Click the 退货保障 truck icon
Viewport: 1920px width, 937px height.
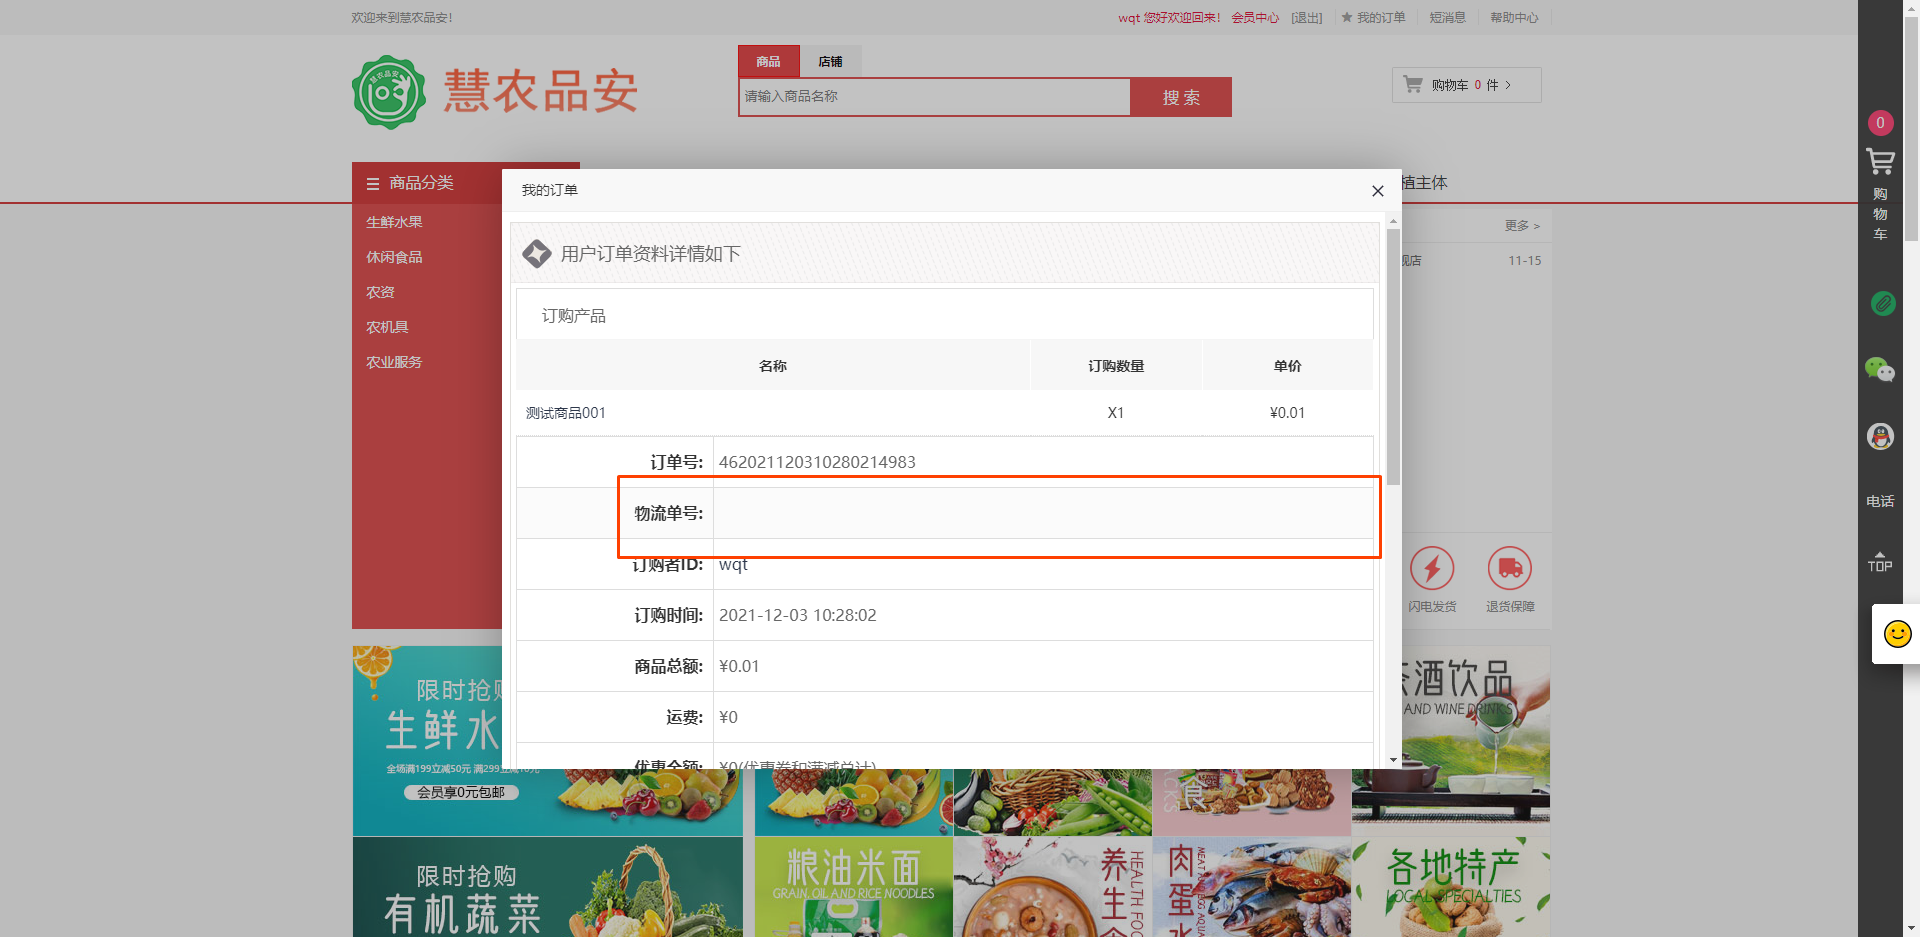coord(1509,569)
